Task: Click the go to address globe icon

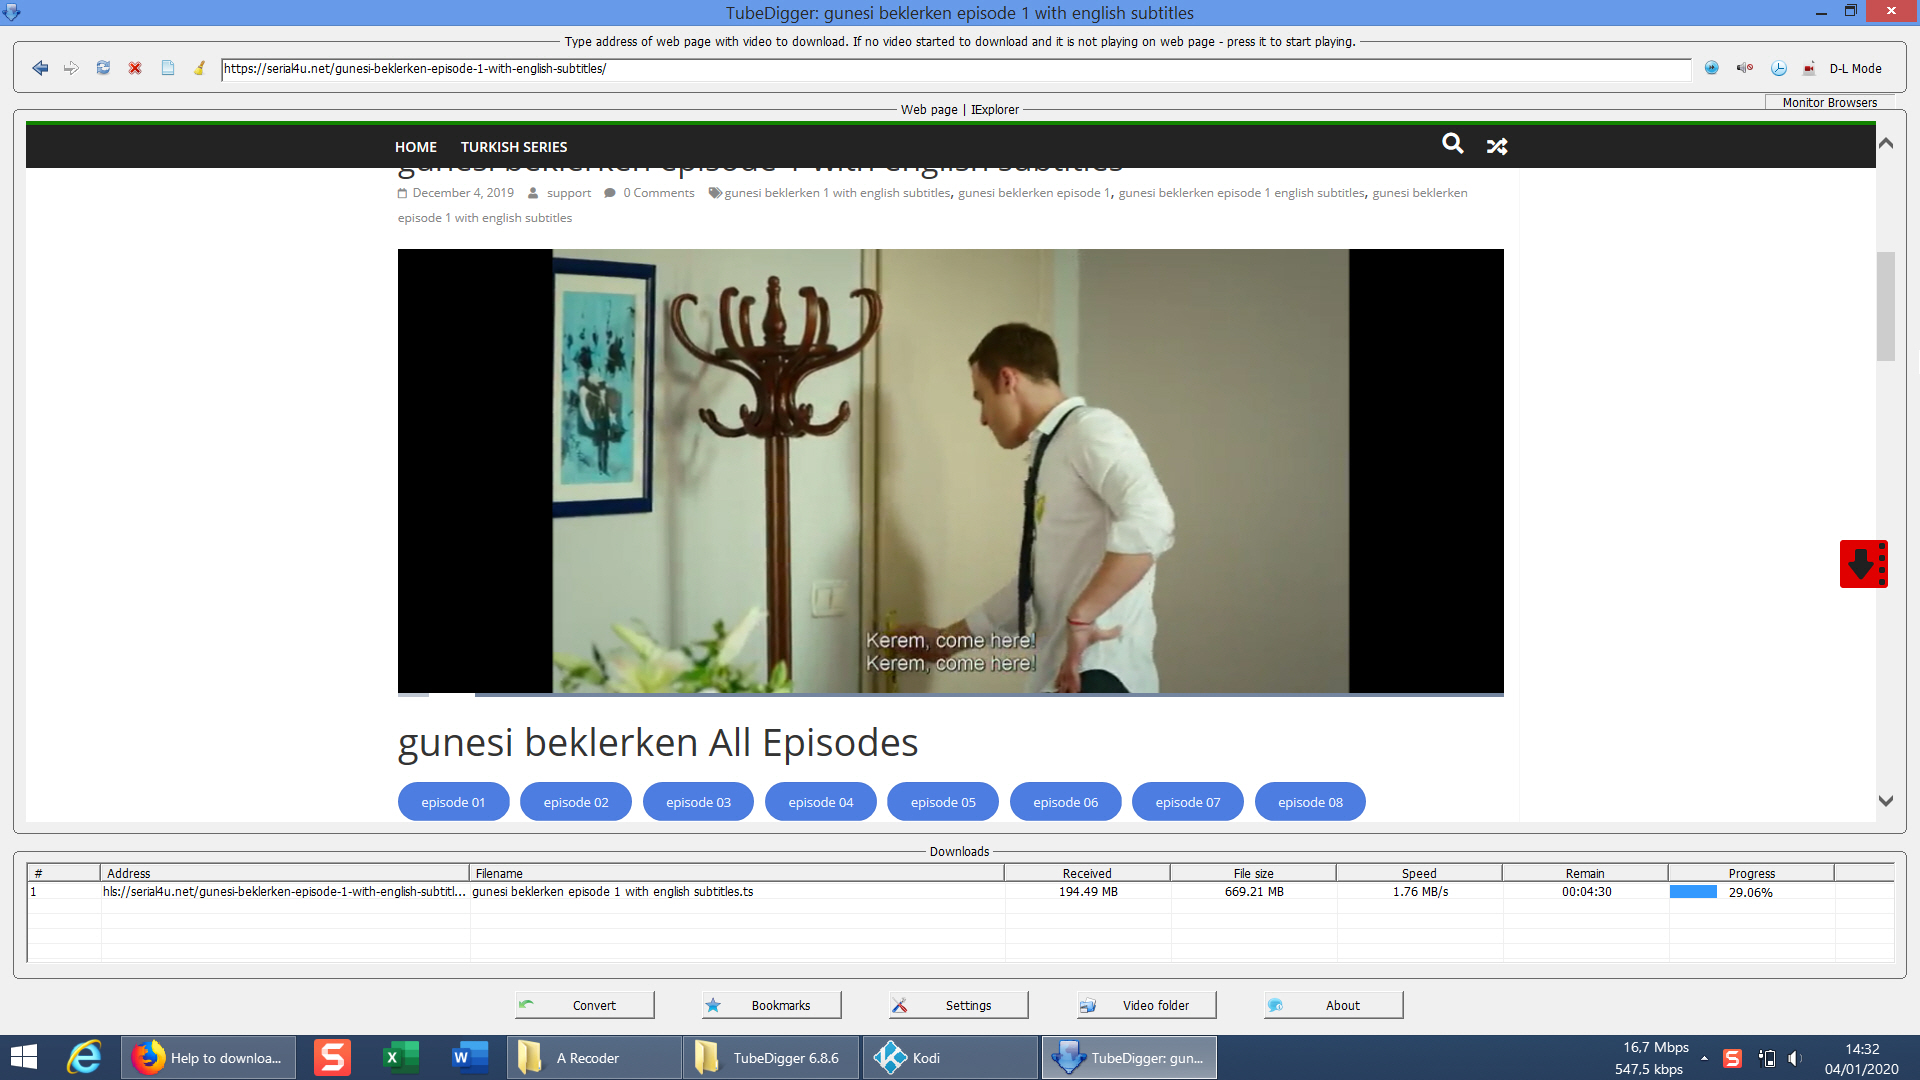Action: point(1712,68)
